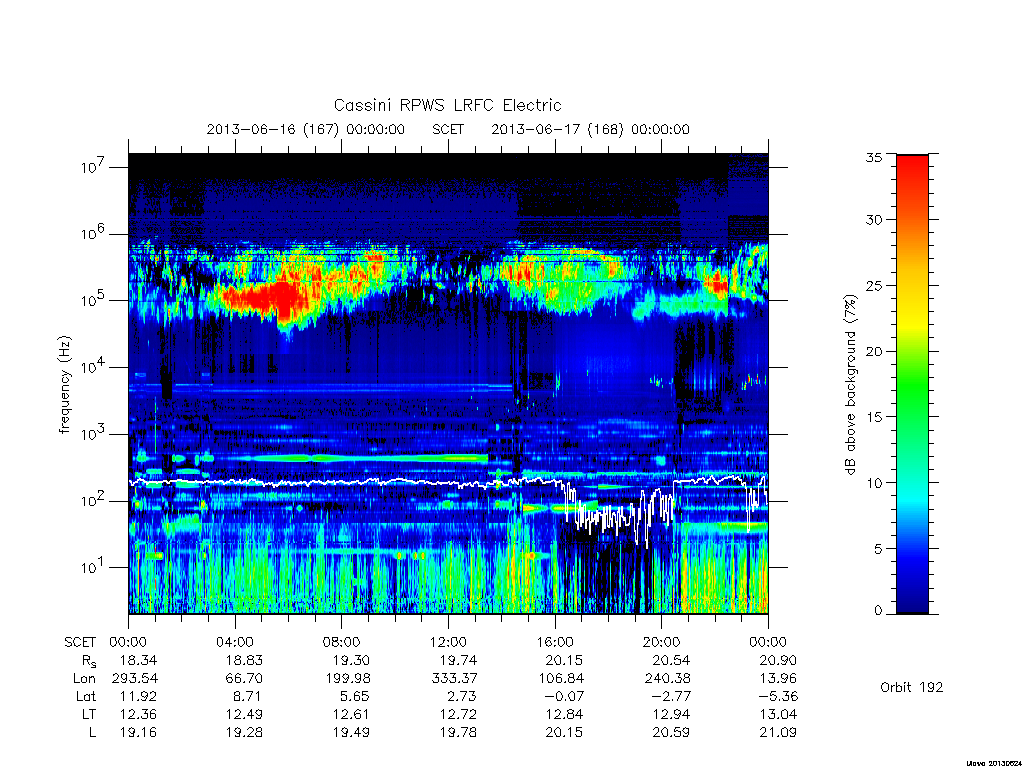
Task: Select the 2013-06-16 (167) start date label
Action: tap(306, 129)
